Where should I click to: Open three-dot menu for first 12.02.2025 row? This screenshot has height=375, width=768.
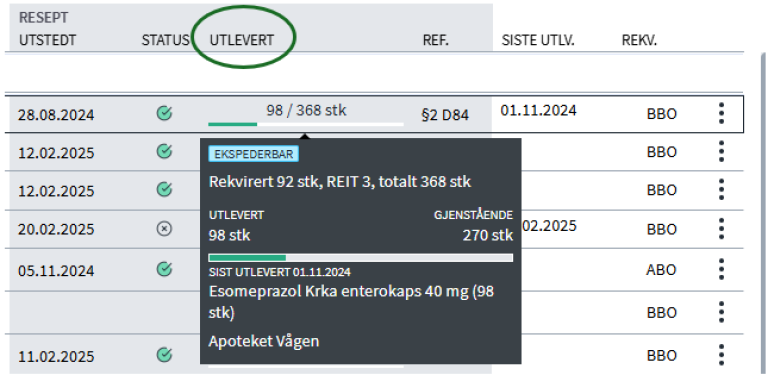coord(721,151)
